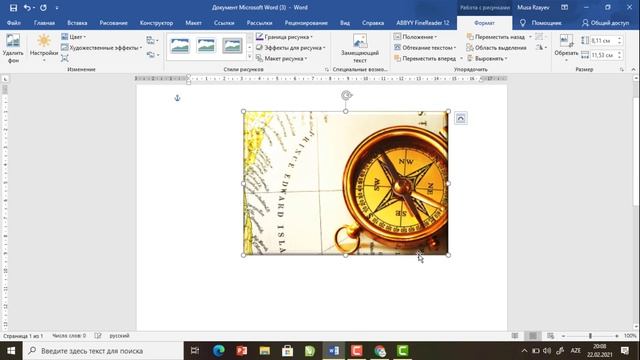Open ribbon display options icon in title bar

564,7
